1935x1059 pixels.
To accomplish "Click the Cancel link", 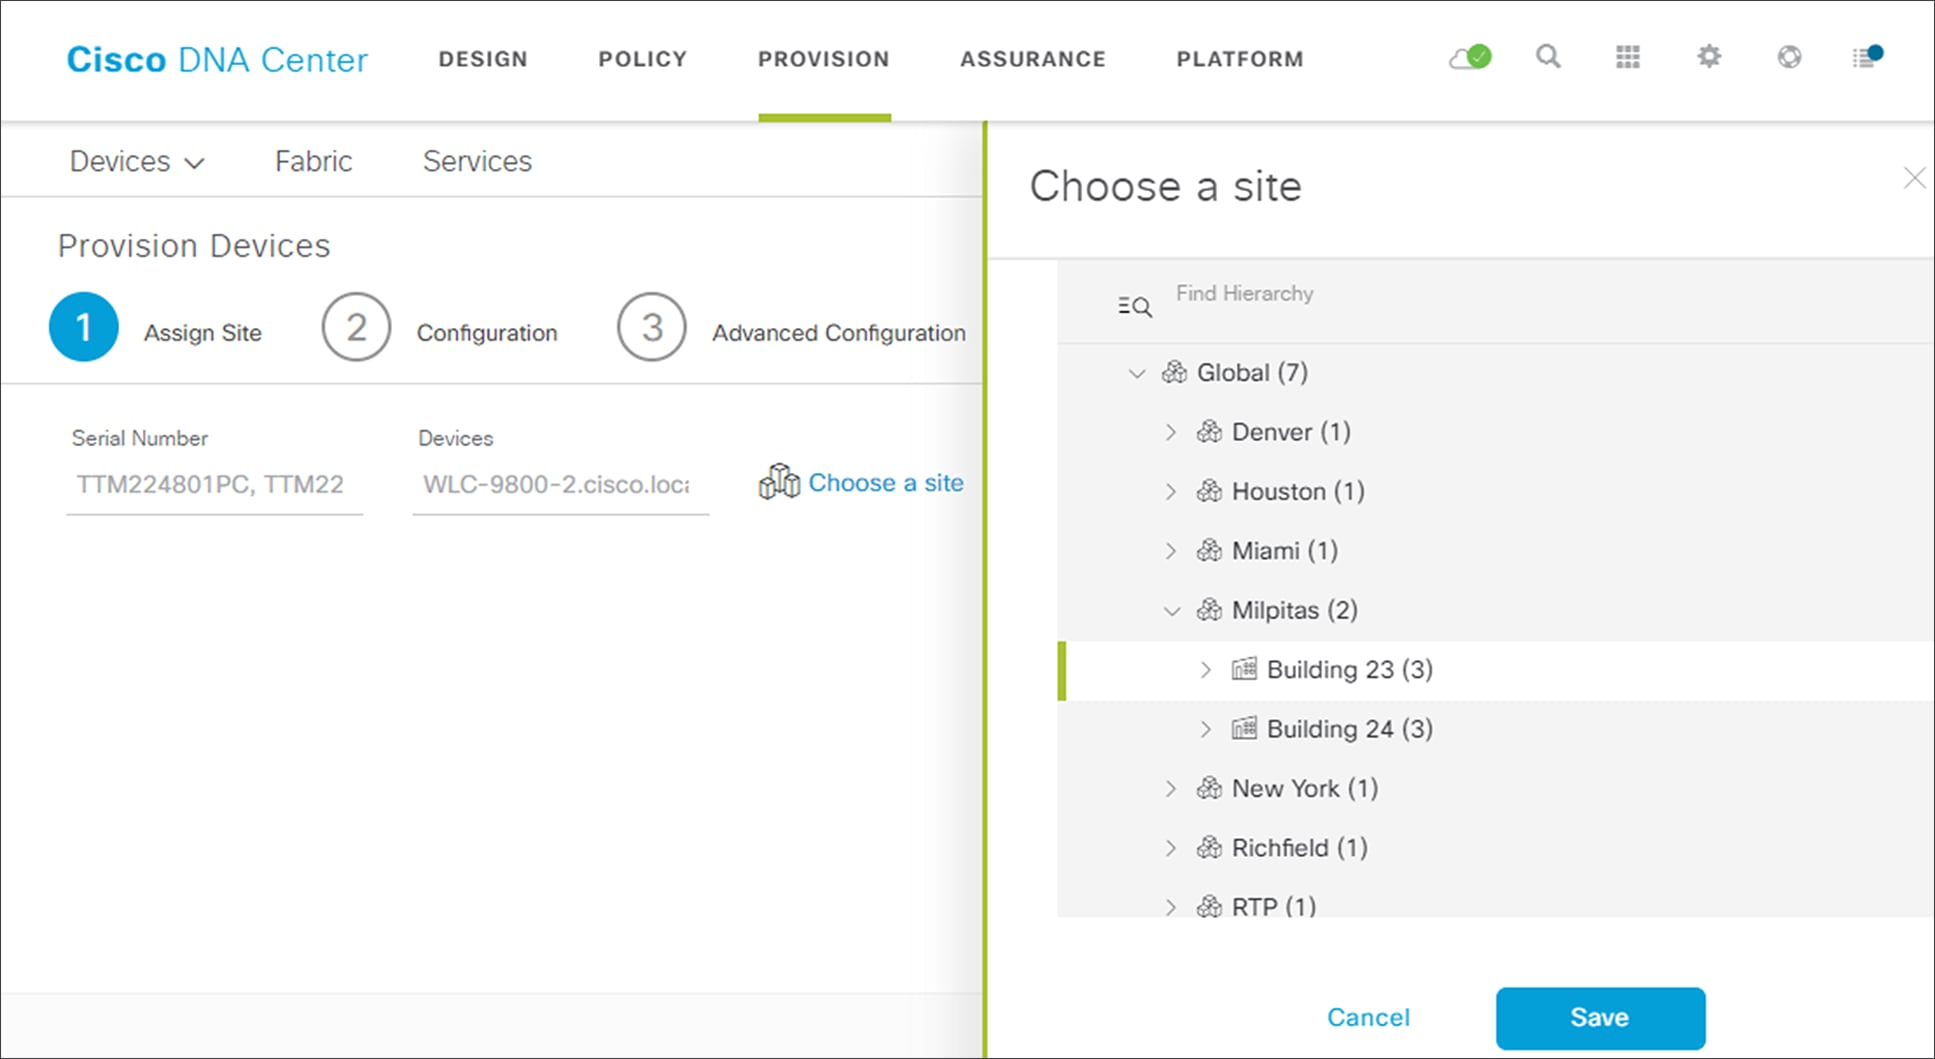I will tap(1368, 1017).
